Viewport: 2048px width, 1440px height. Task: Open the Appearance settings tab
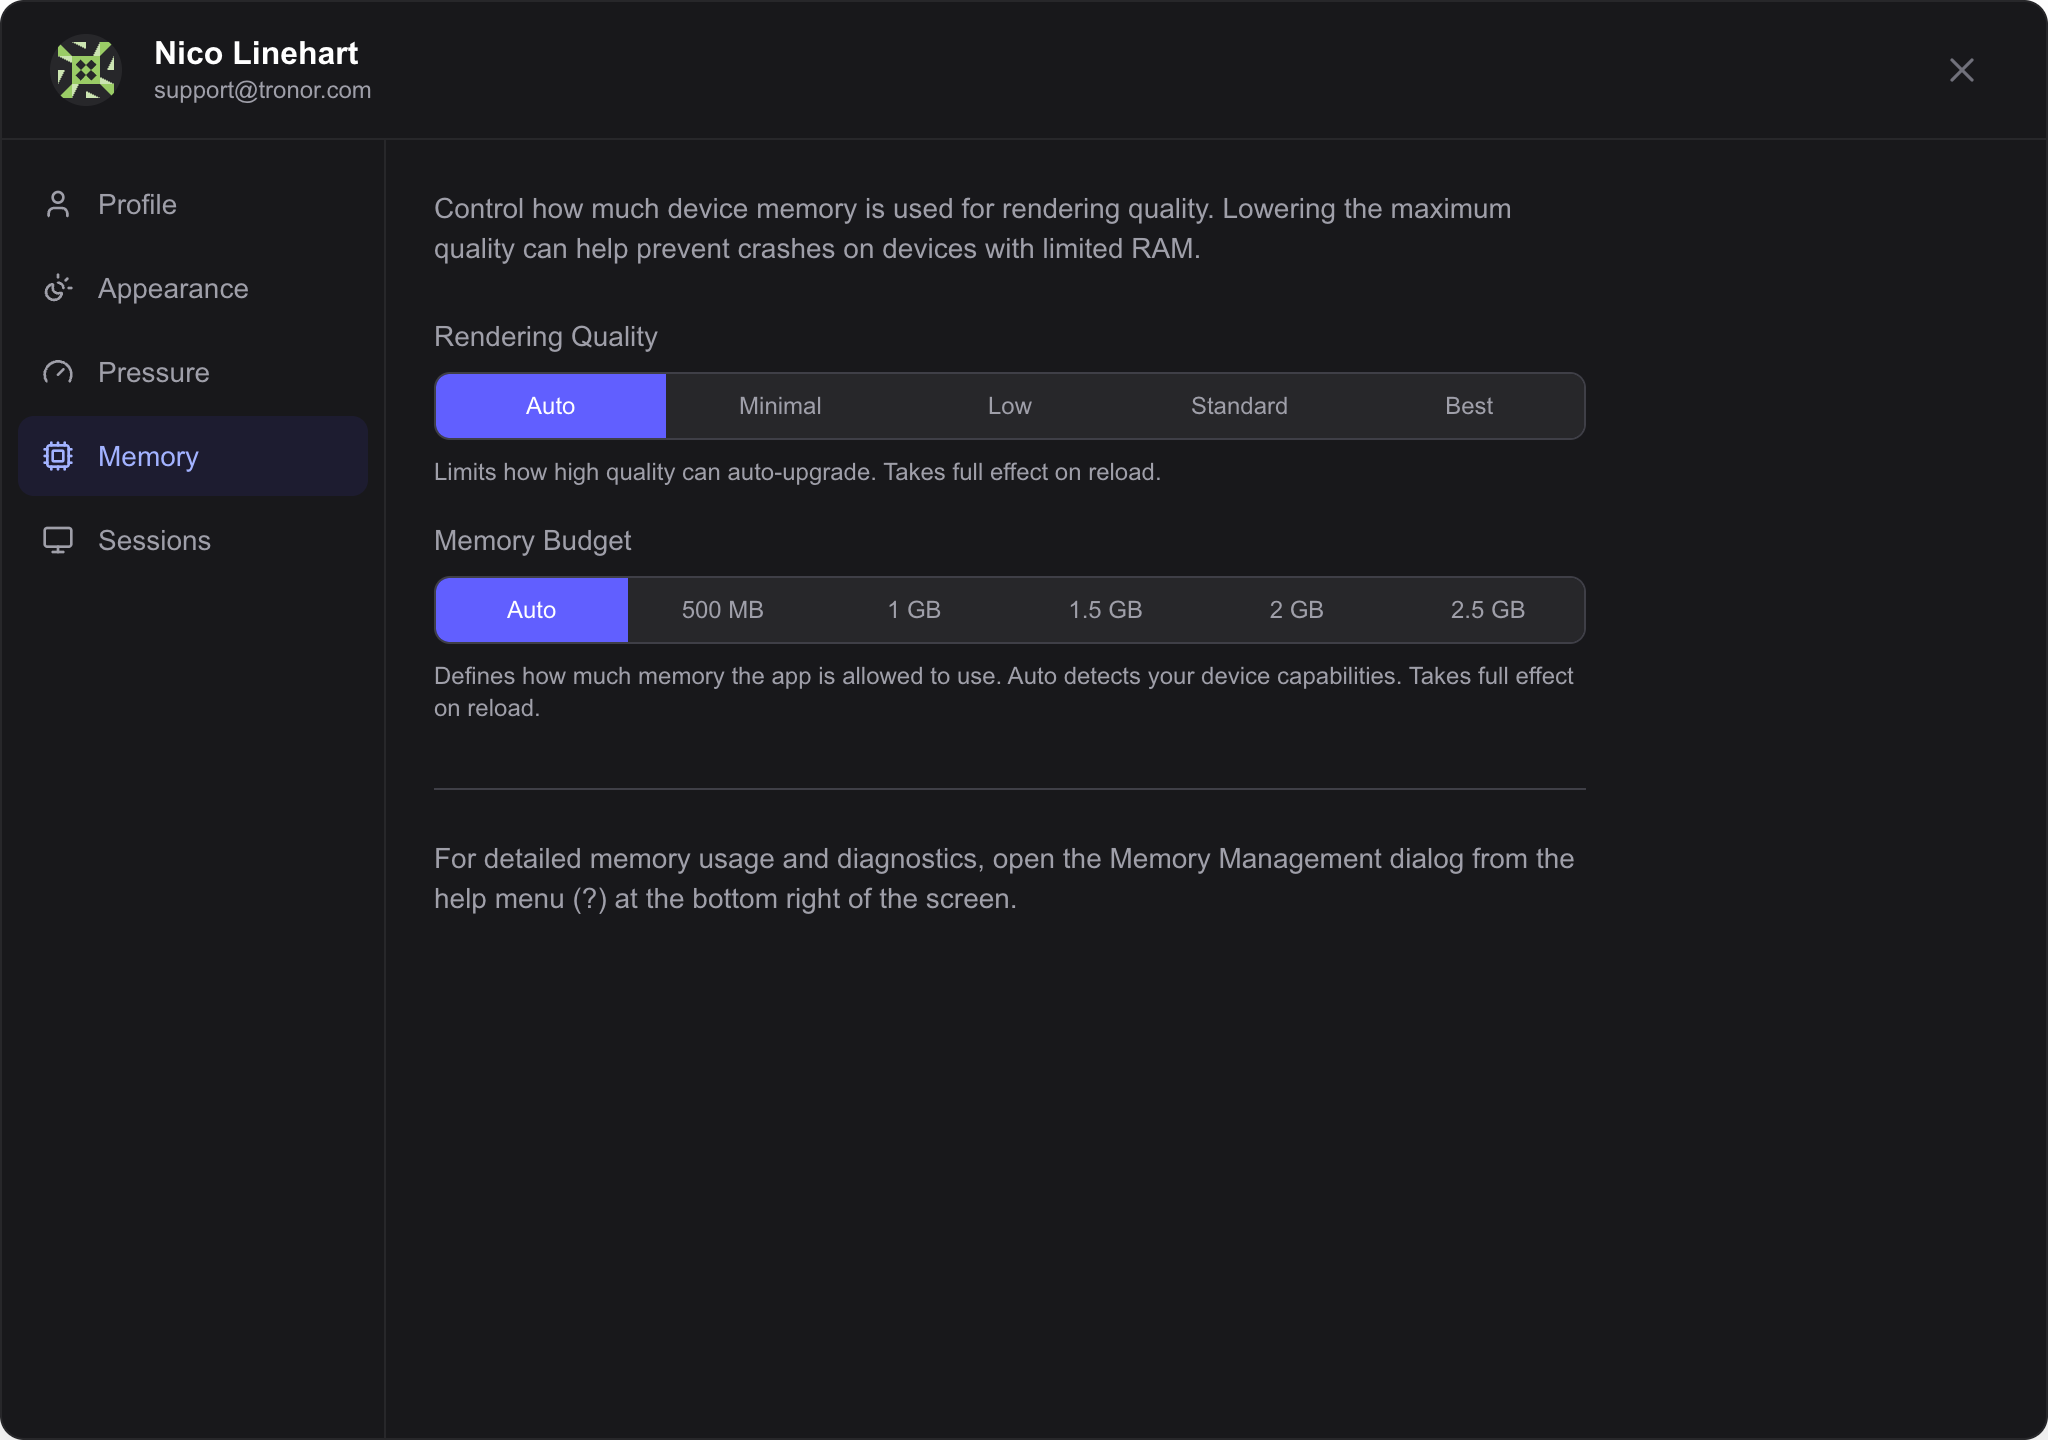coord(173,288)
